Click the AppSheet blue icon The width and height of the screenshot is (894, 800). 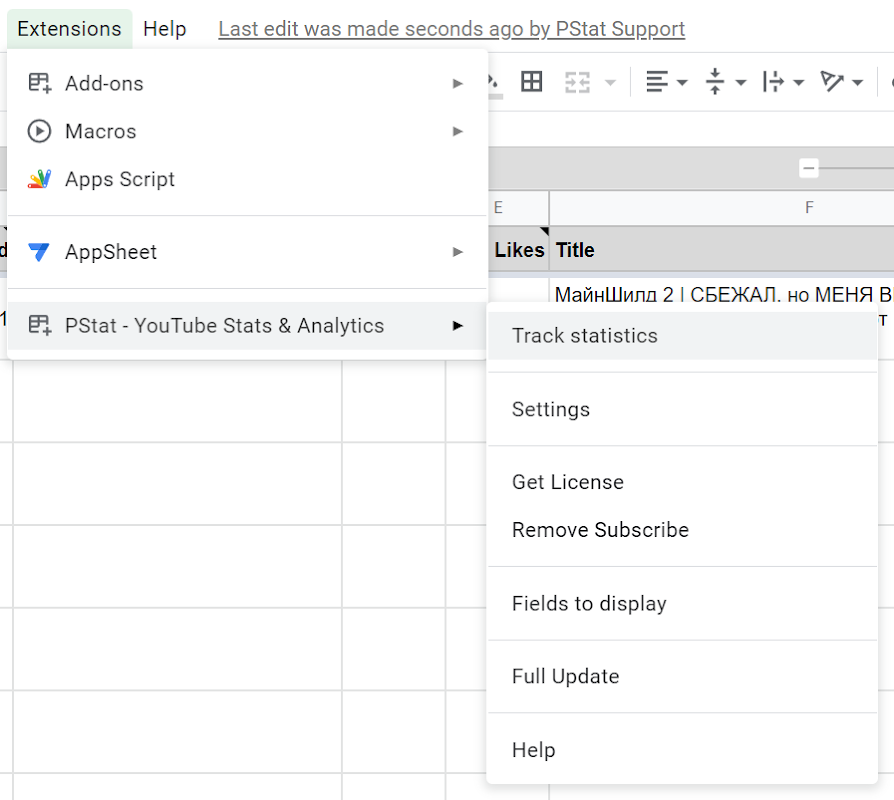click(x=39, y=251)
